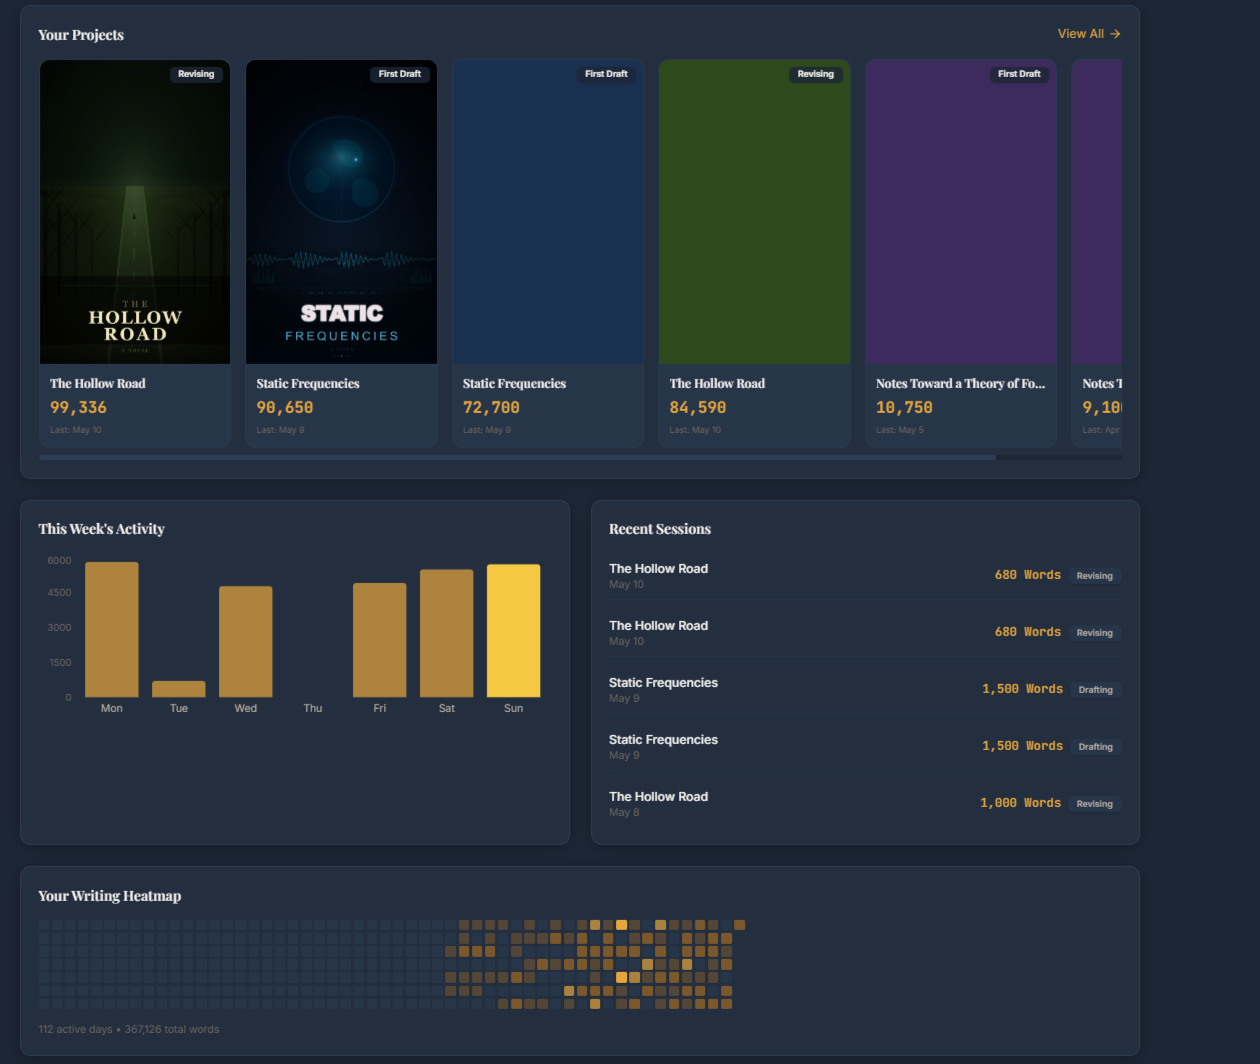Click the 72,700 word count
1260x1064 pixels.
[491, 408]
